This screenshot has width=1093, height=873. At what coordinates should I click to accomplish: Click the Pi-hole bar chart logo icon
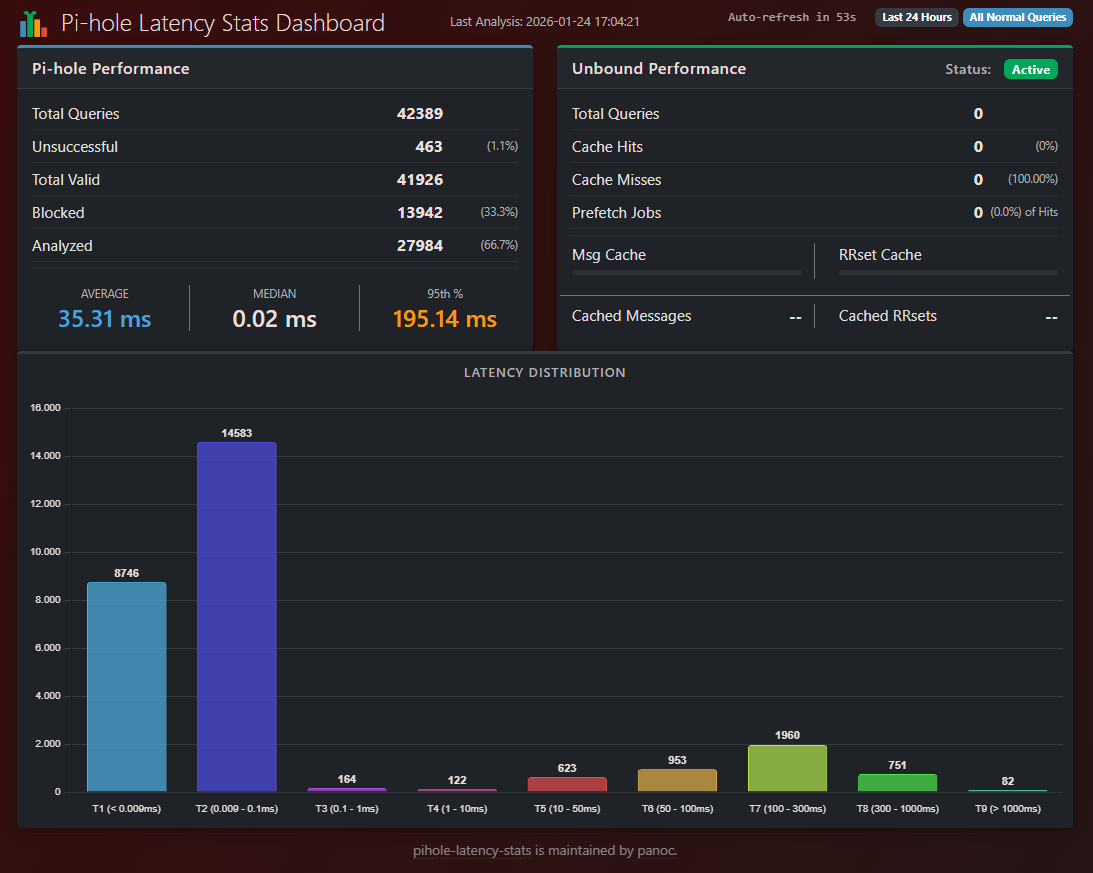[x=34, y=23]
